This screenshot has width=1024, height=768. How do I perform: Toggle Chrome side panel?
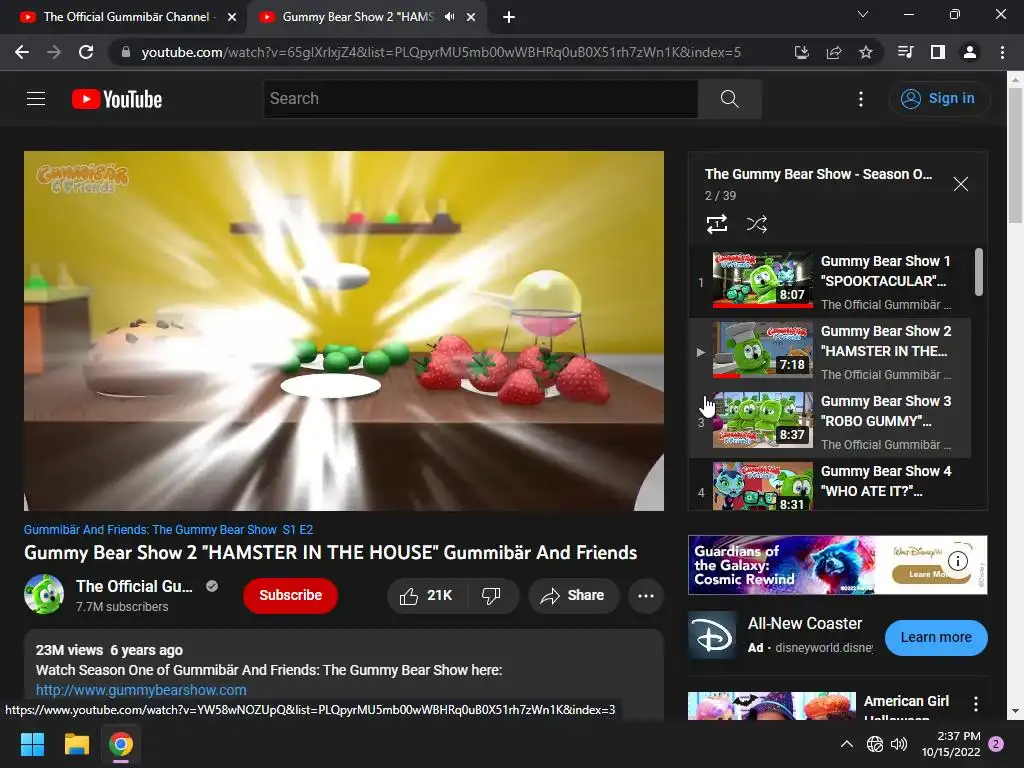(938, 52)
